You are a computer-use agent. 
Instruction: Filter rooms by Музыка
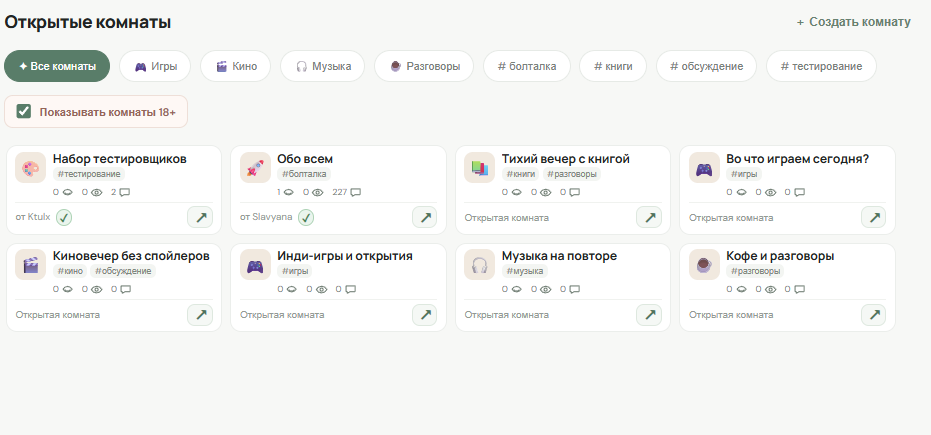click(322, 66)
